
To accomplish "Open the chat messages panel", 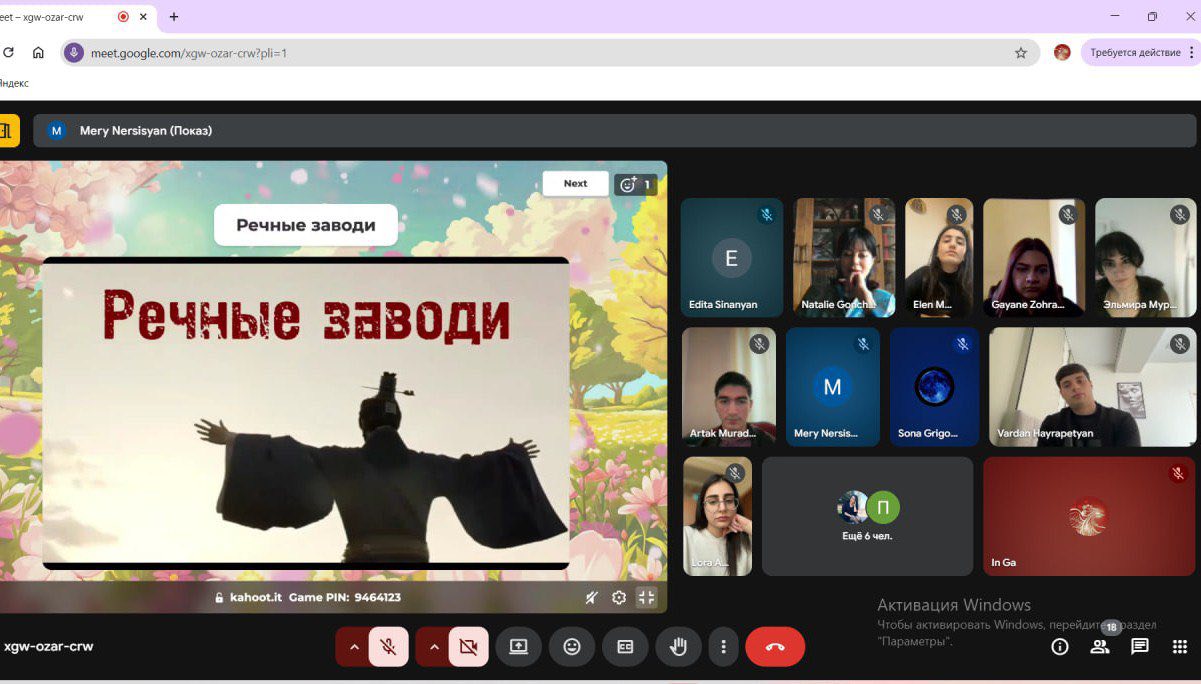I will pos(1139,647).
